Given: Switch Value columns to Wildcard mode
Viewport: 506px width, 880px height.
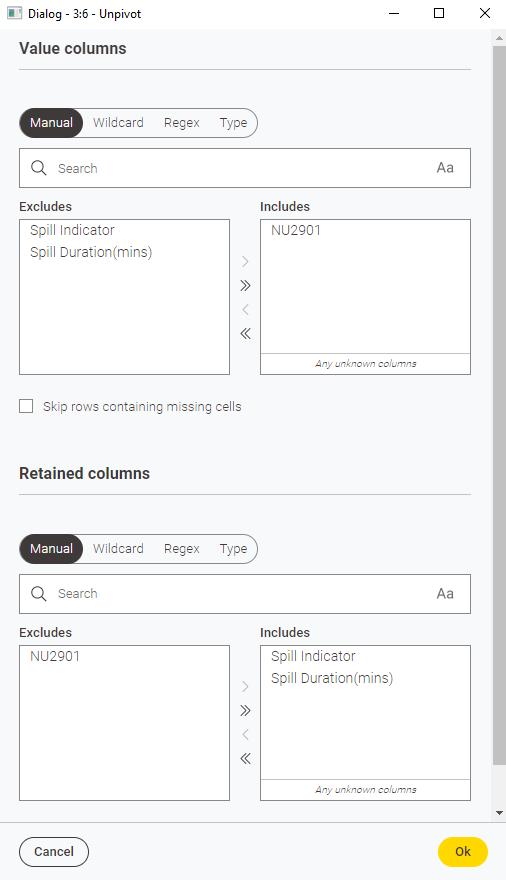Looking at the screenshot, I should 118,123.
